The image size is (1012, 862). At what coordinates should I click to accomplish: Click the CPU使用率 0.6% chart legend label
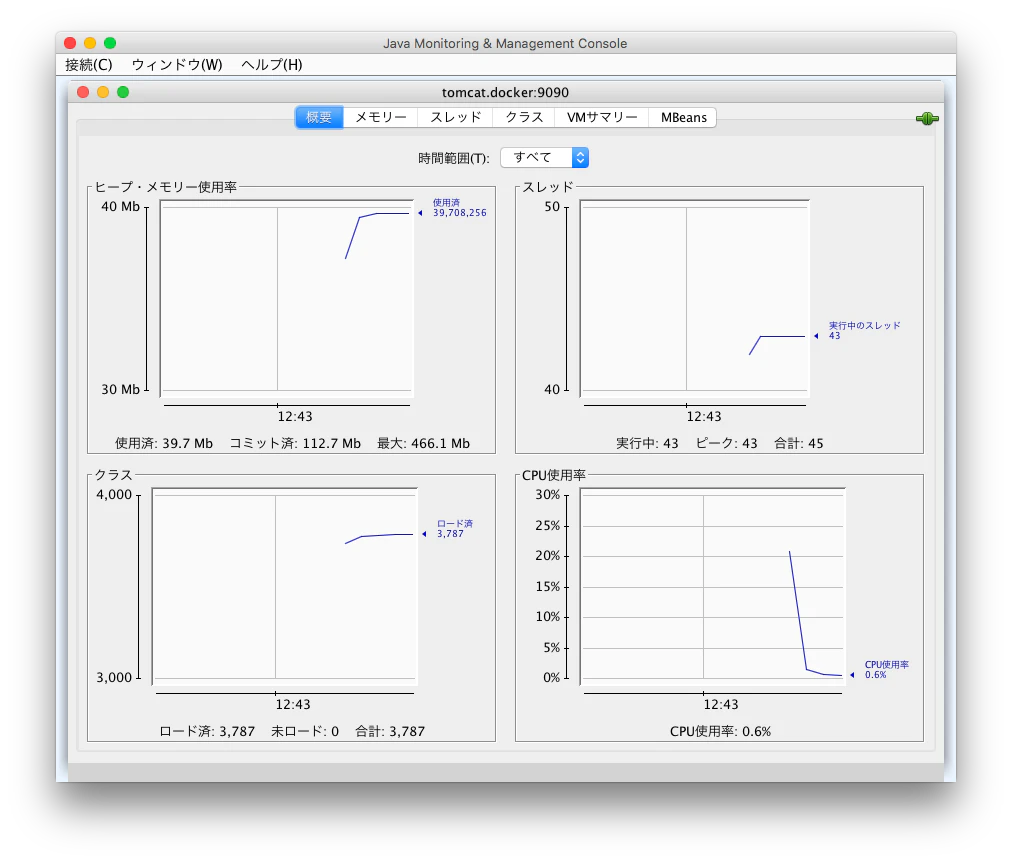pos(886,670)
